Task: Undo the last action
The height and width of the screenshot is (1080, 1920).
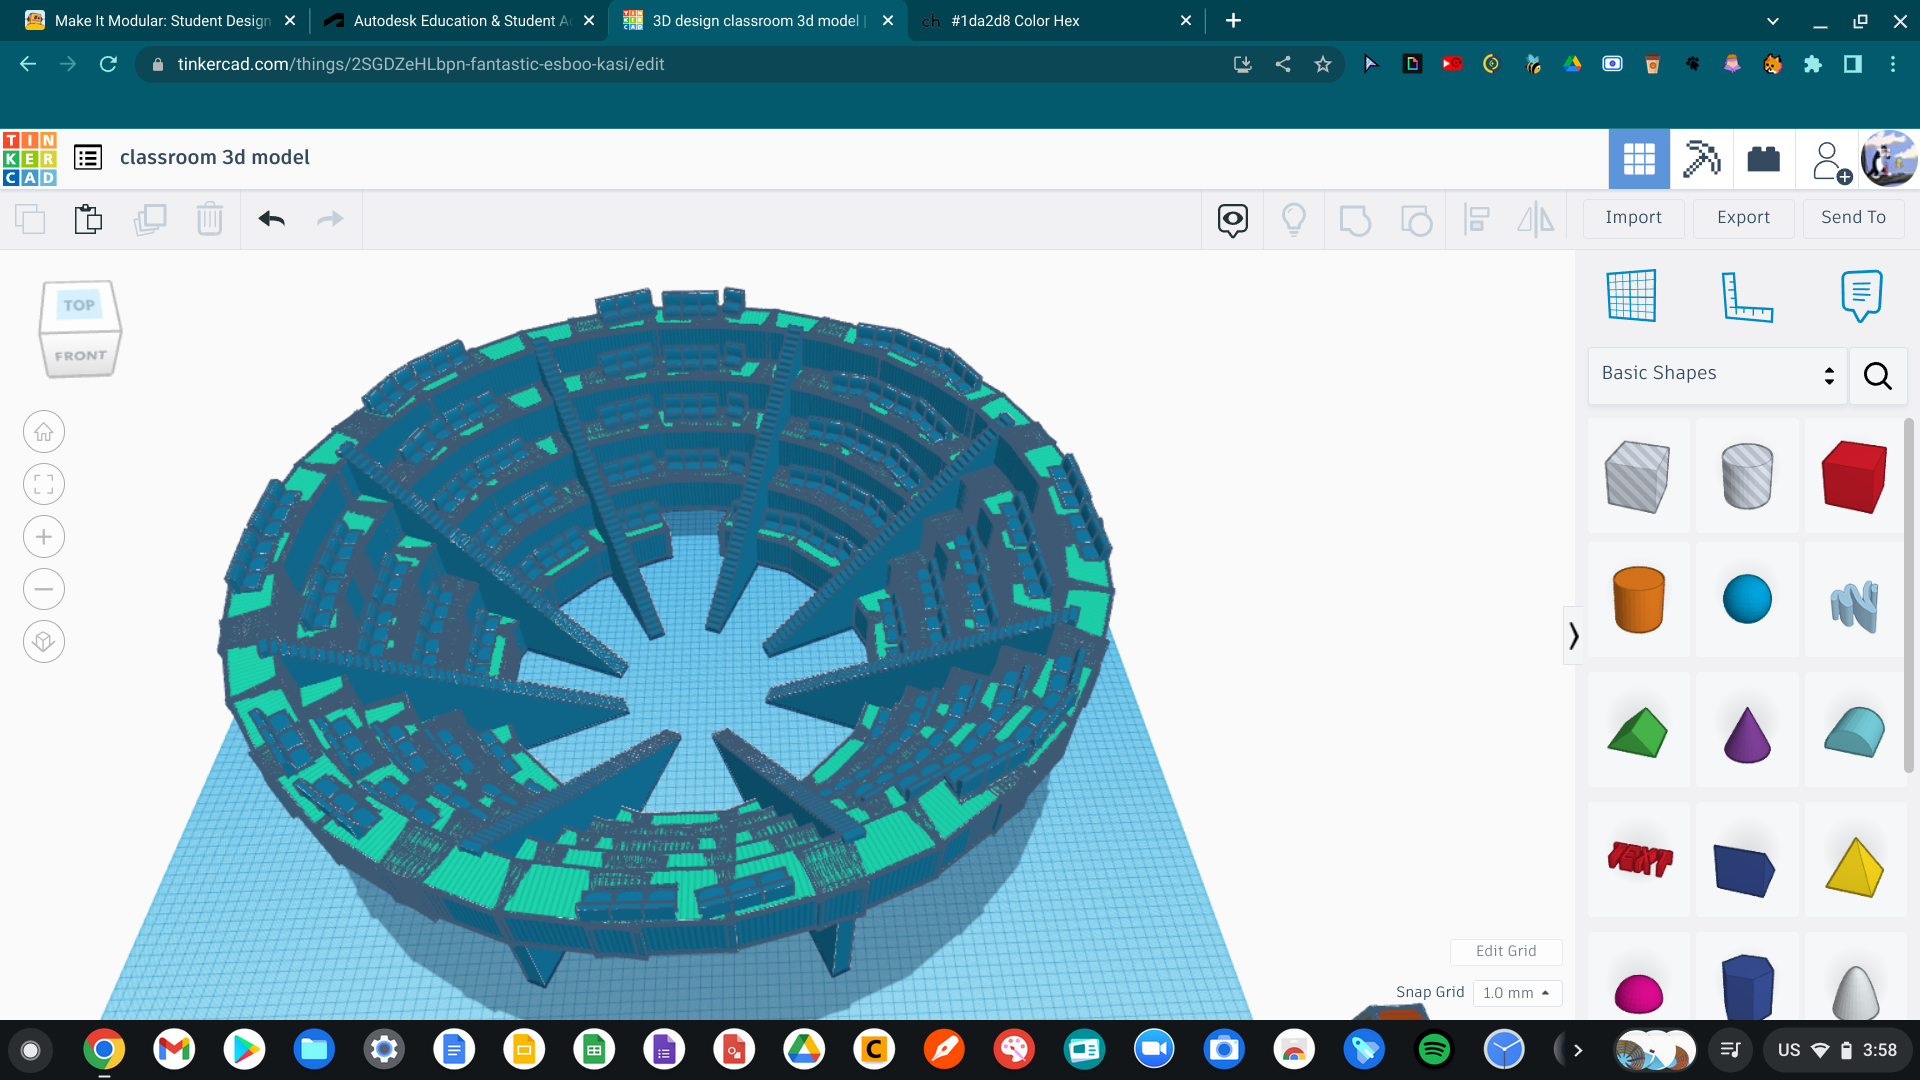Action: click(270, 219)
